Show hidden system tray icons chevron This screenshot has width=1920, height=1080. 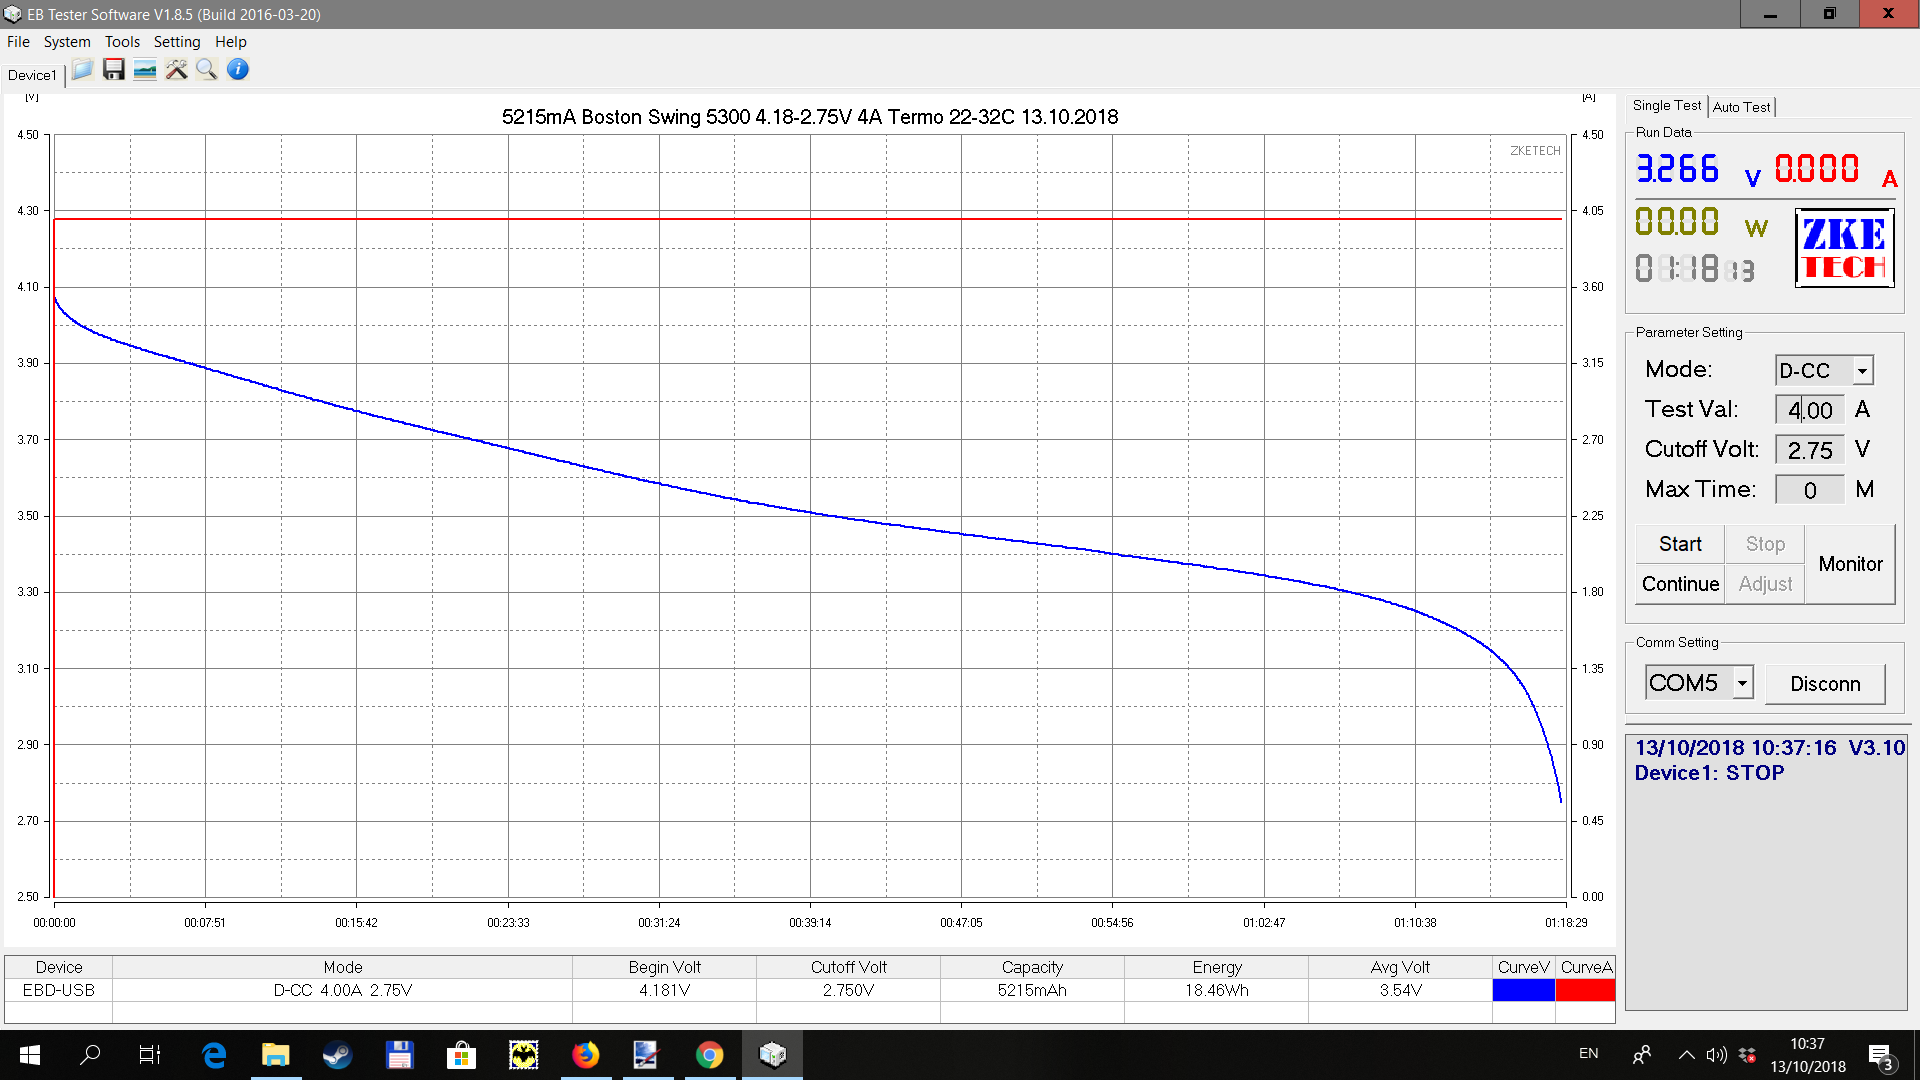pos(1686,1054)
